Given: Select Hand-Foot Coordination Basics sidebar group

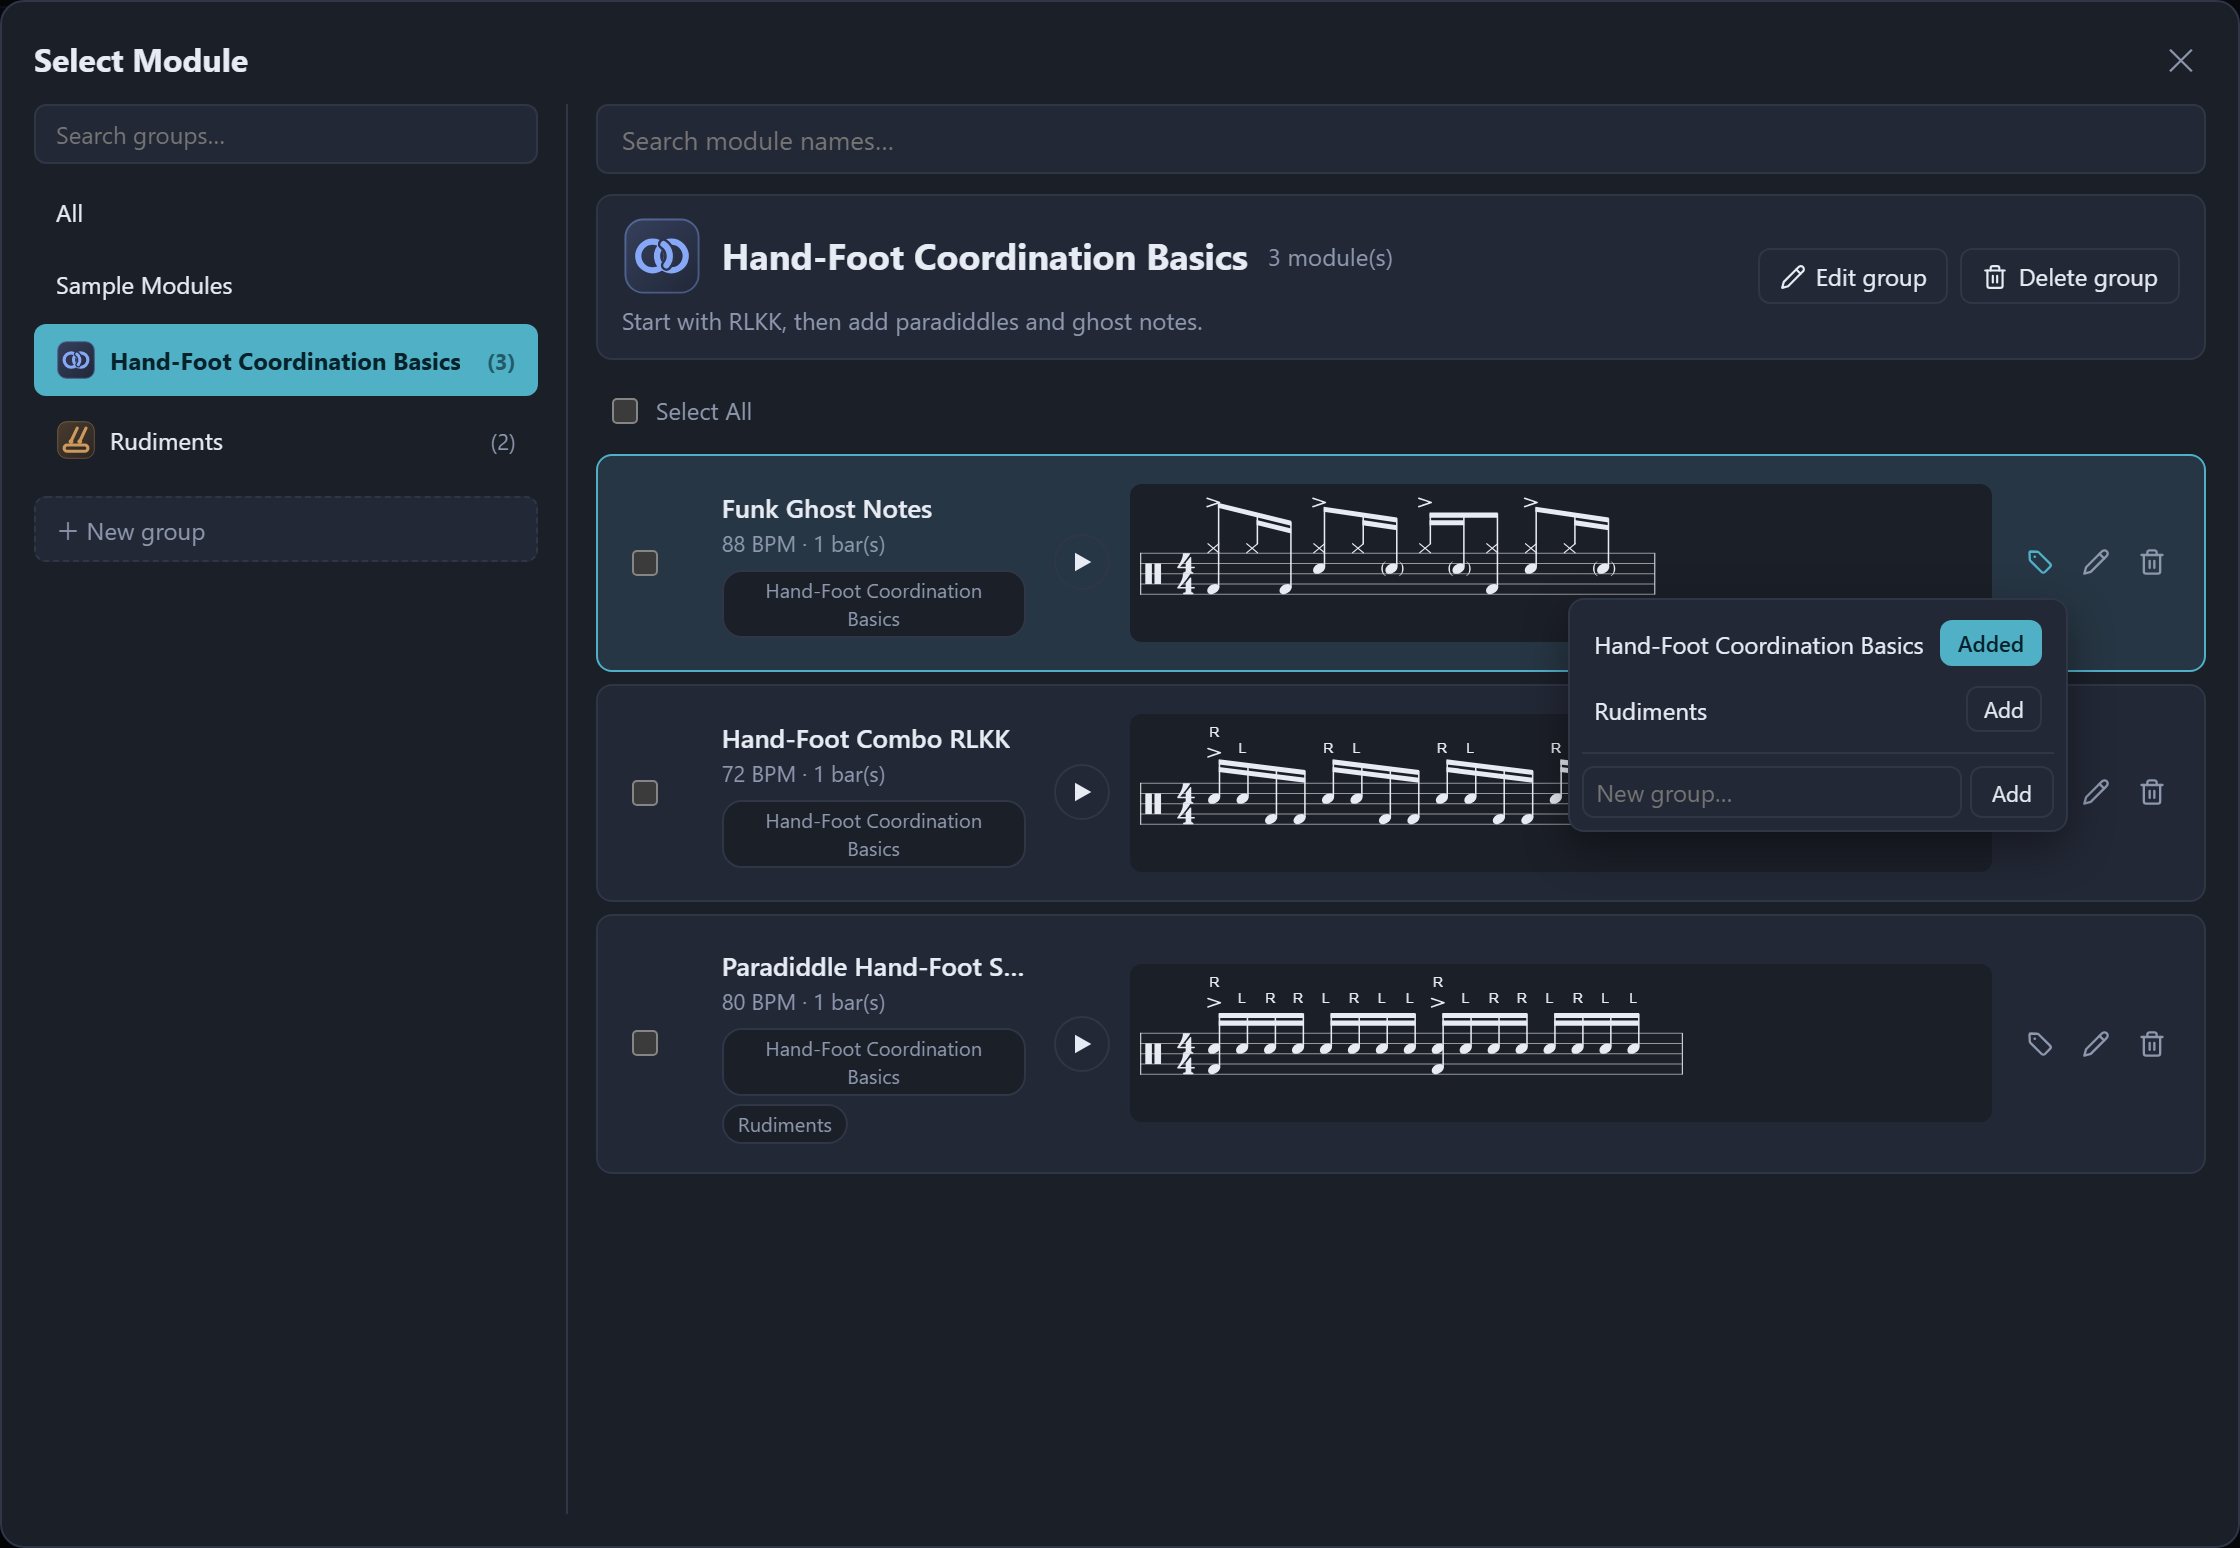Looking at the screenshot, I should click(x=285, y=360).
